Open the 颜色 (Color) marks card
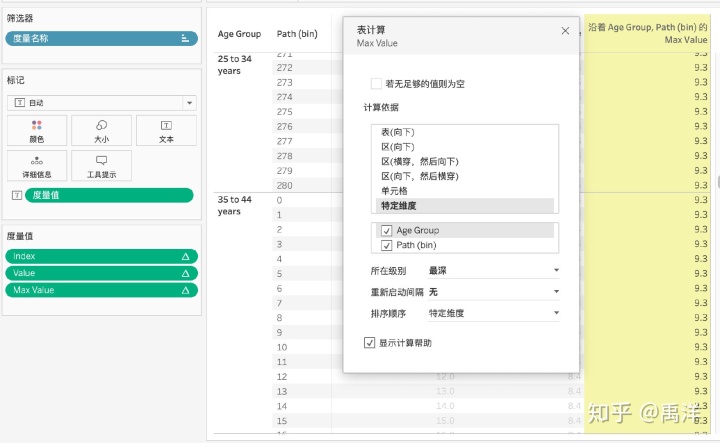The width and height of the screenshot is (720, 443). tap(37, 131)
